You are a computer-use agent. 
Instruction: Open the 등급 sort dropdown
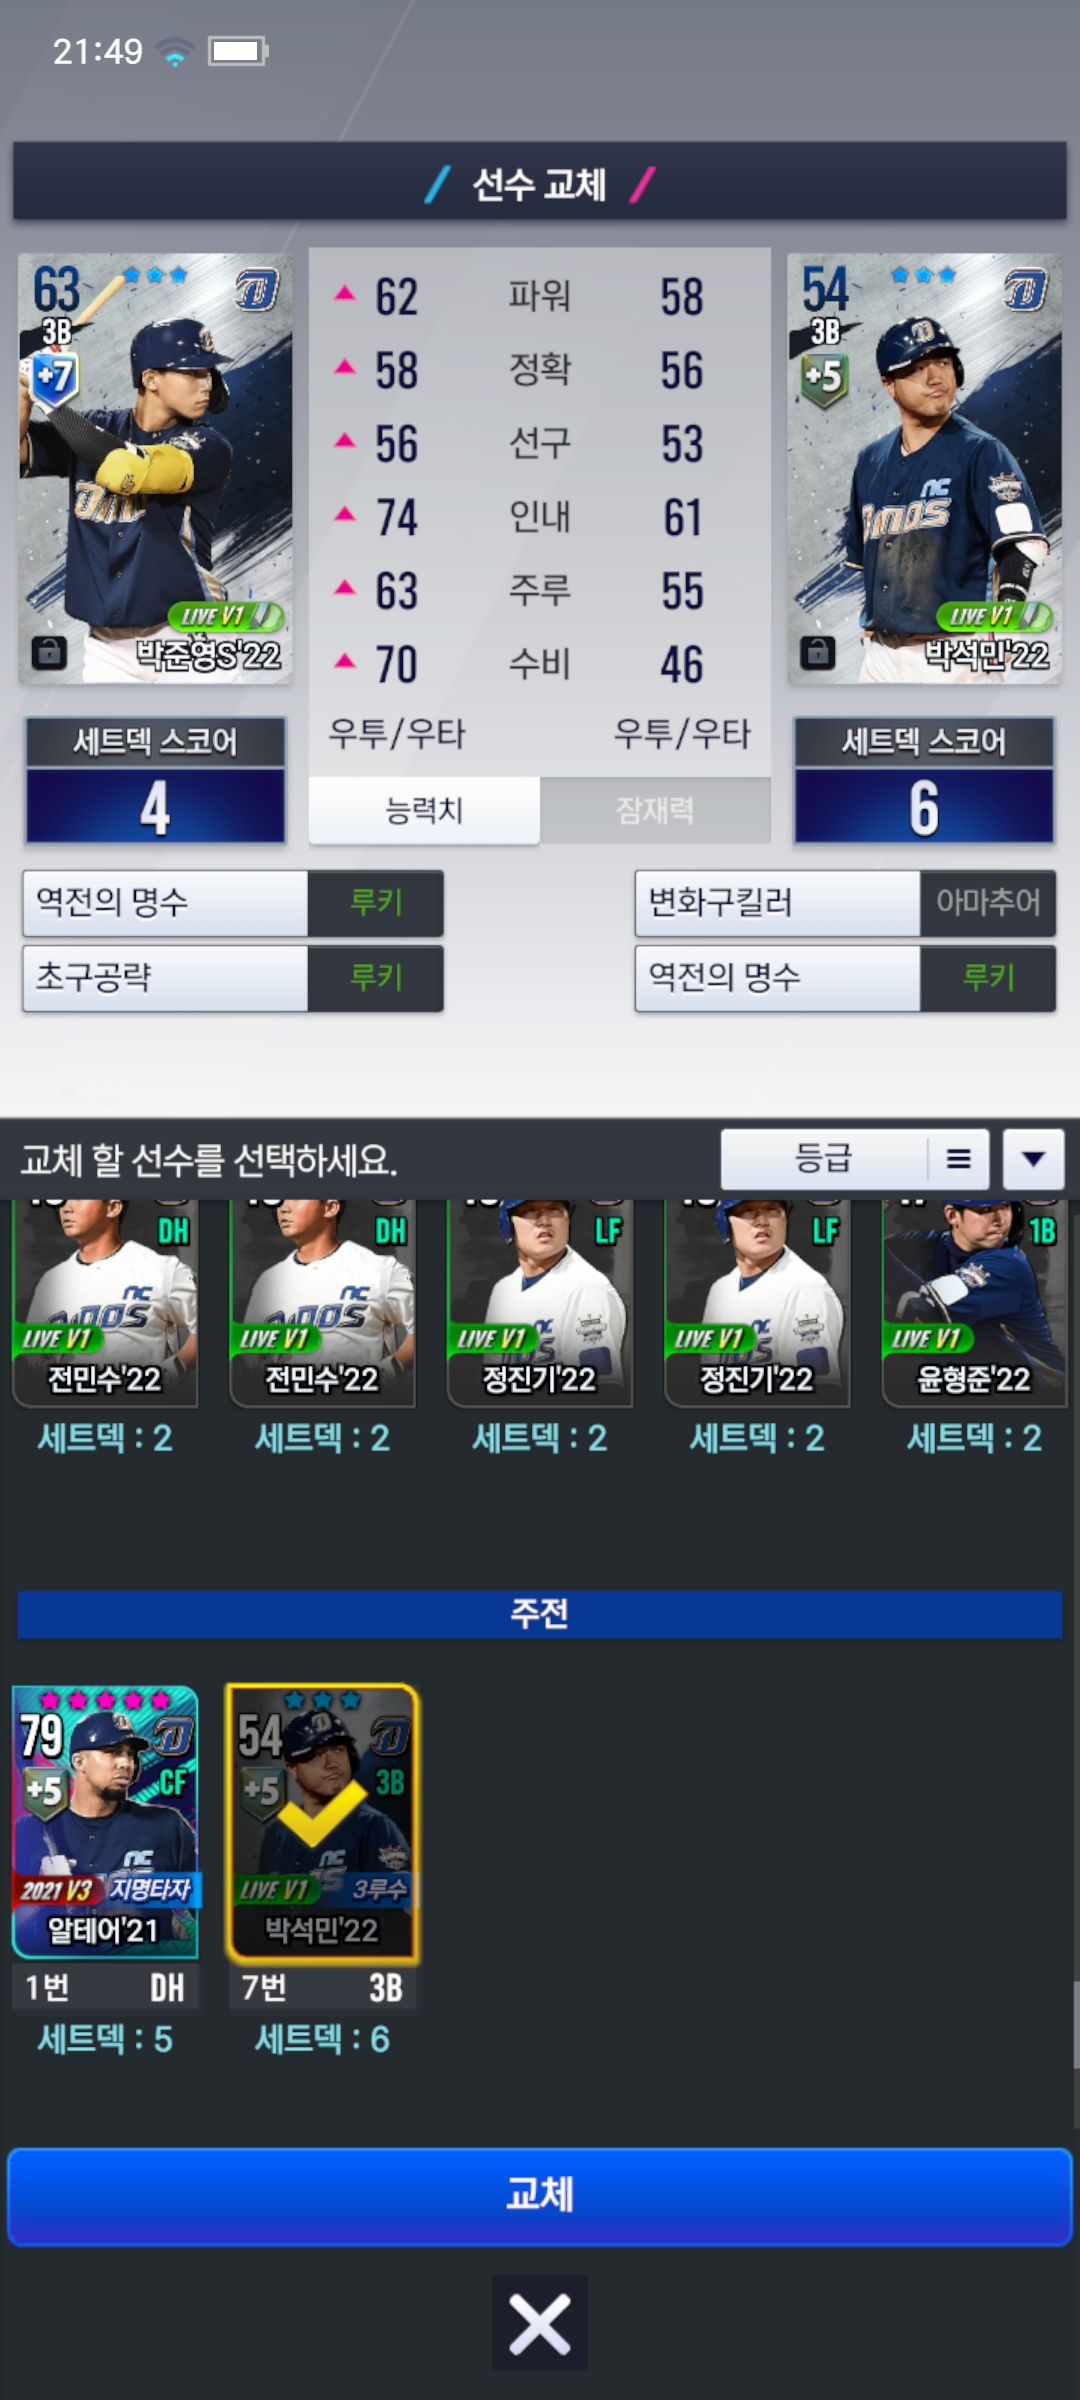[823, 1159]
